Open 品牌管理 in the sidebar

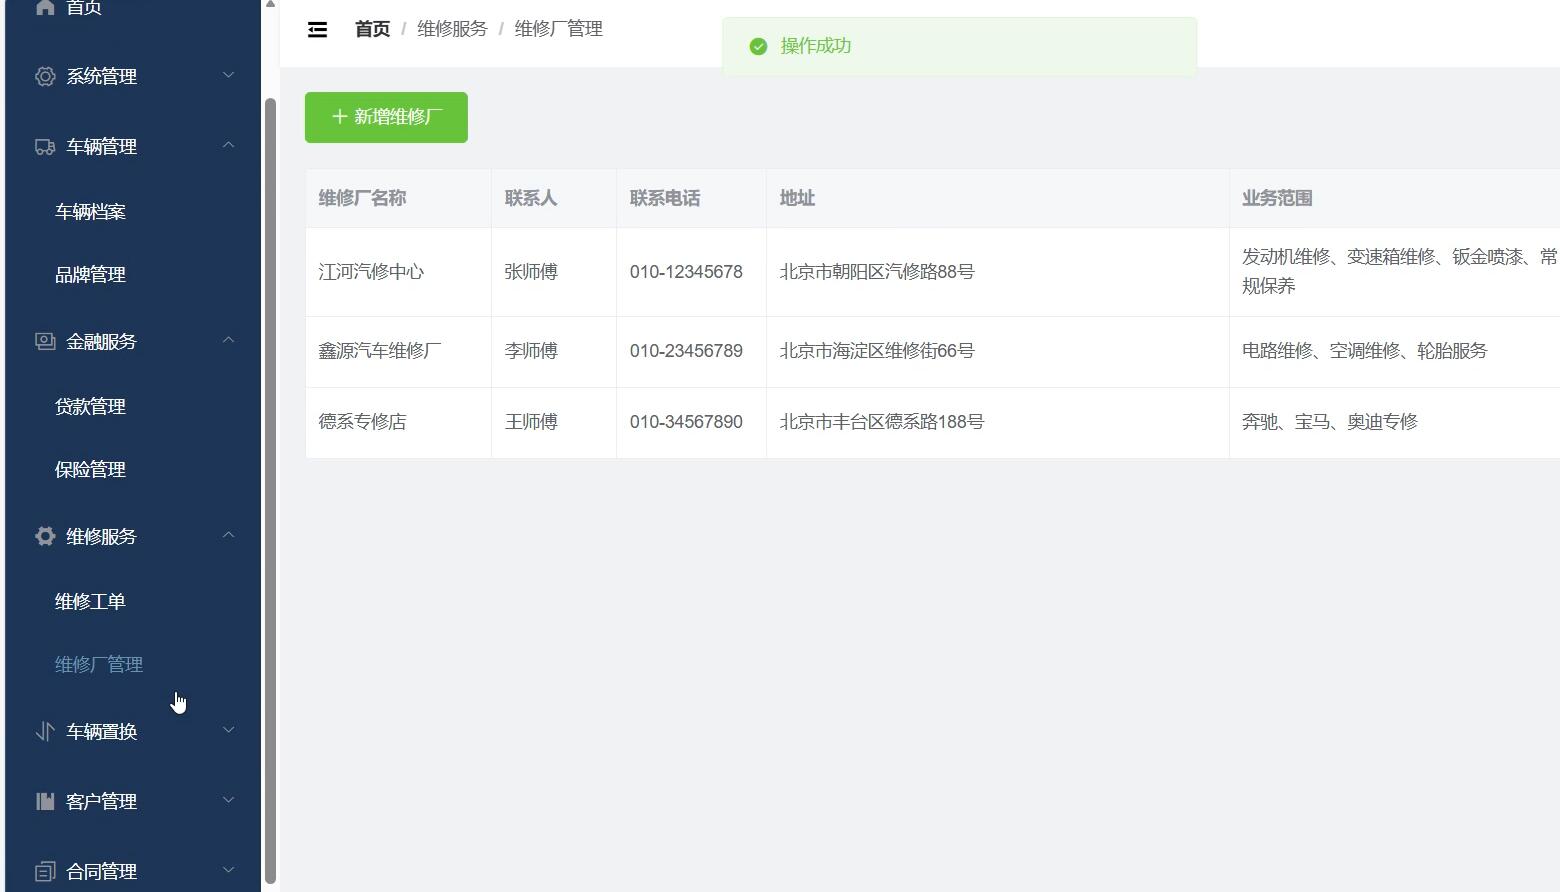(x=90, y=275)
